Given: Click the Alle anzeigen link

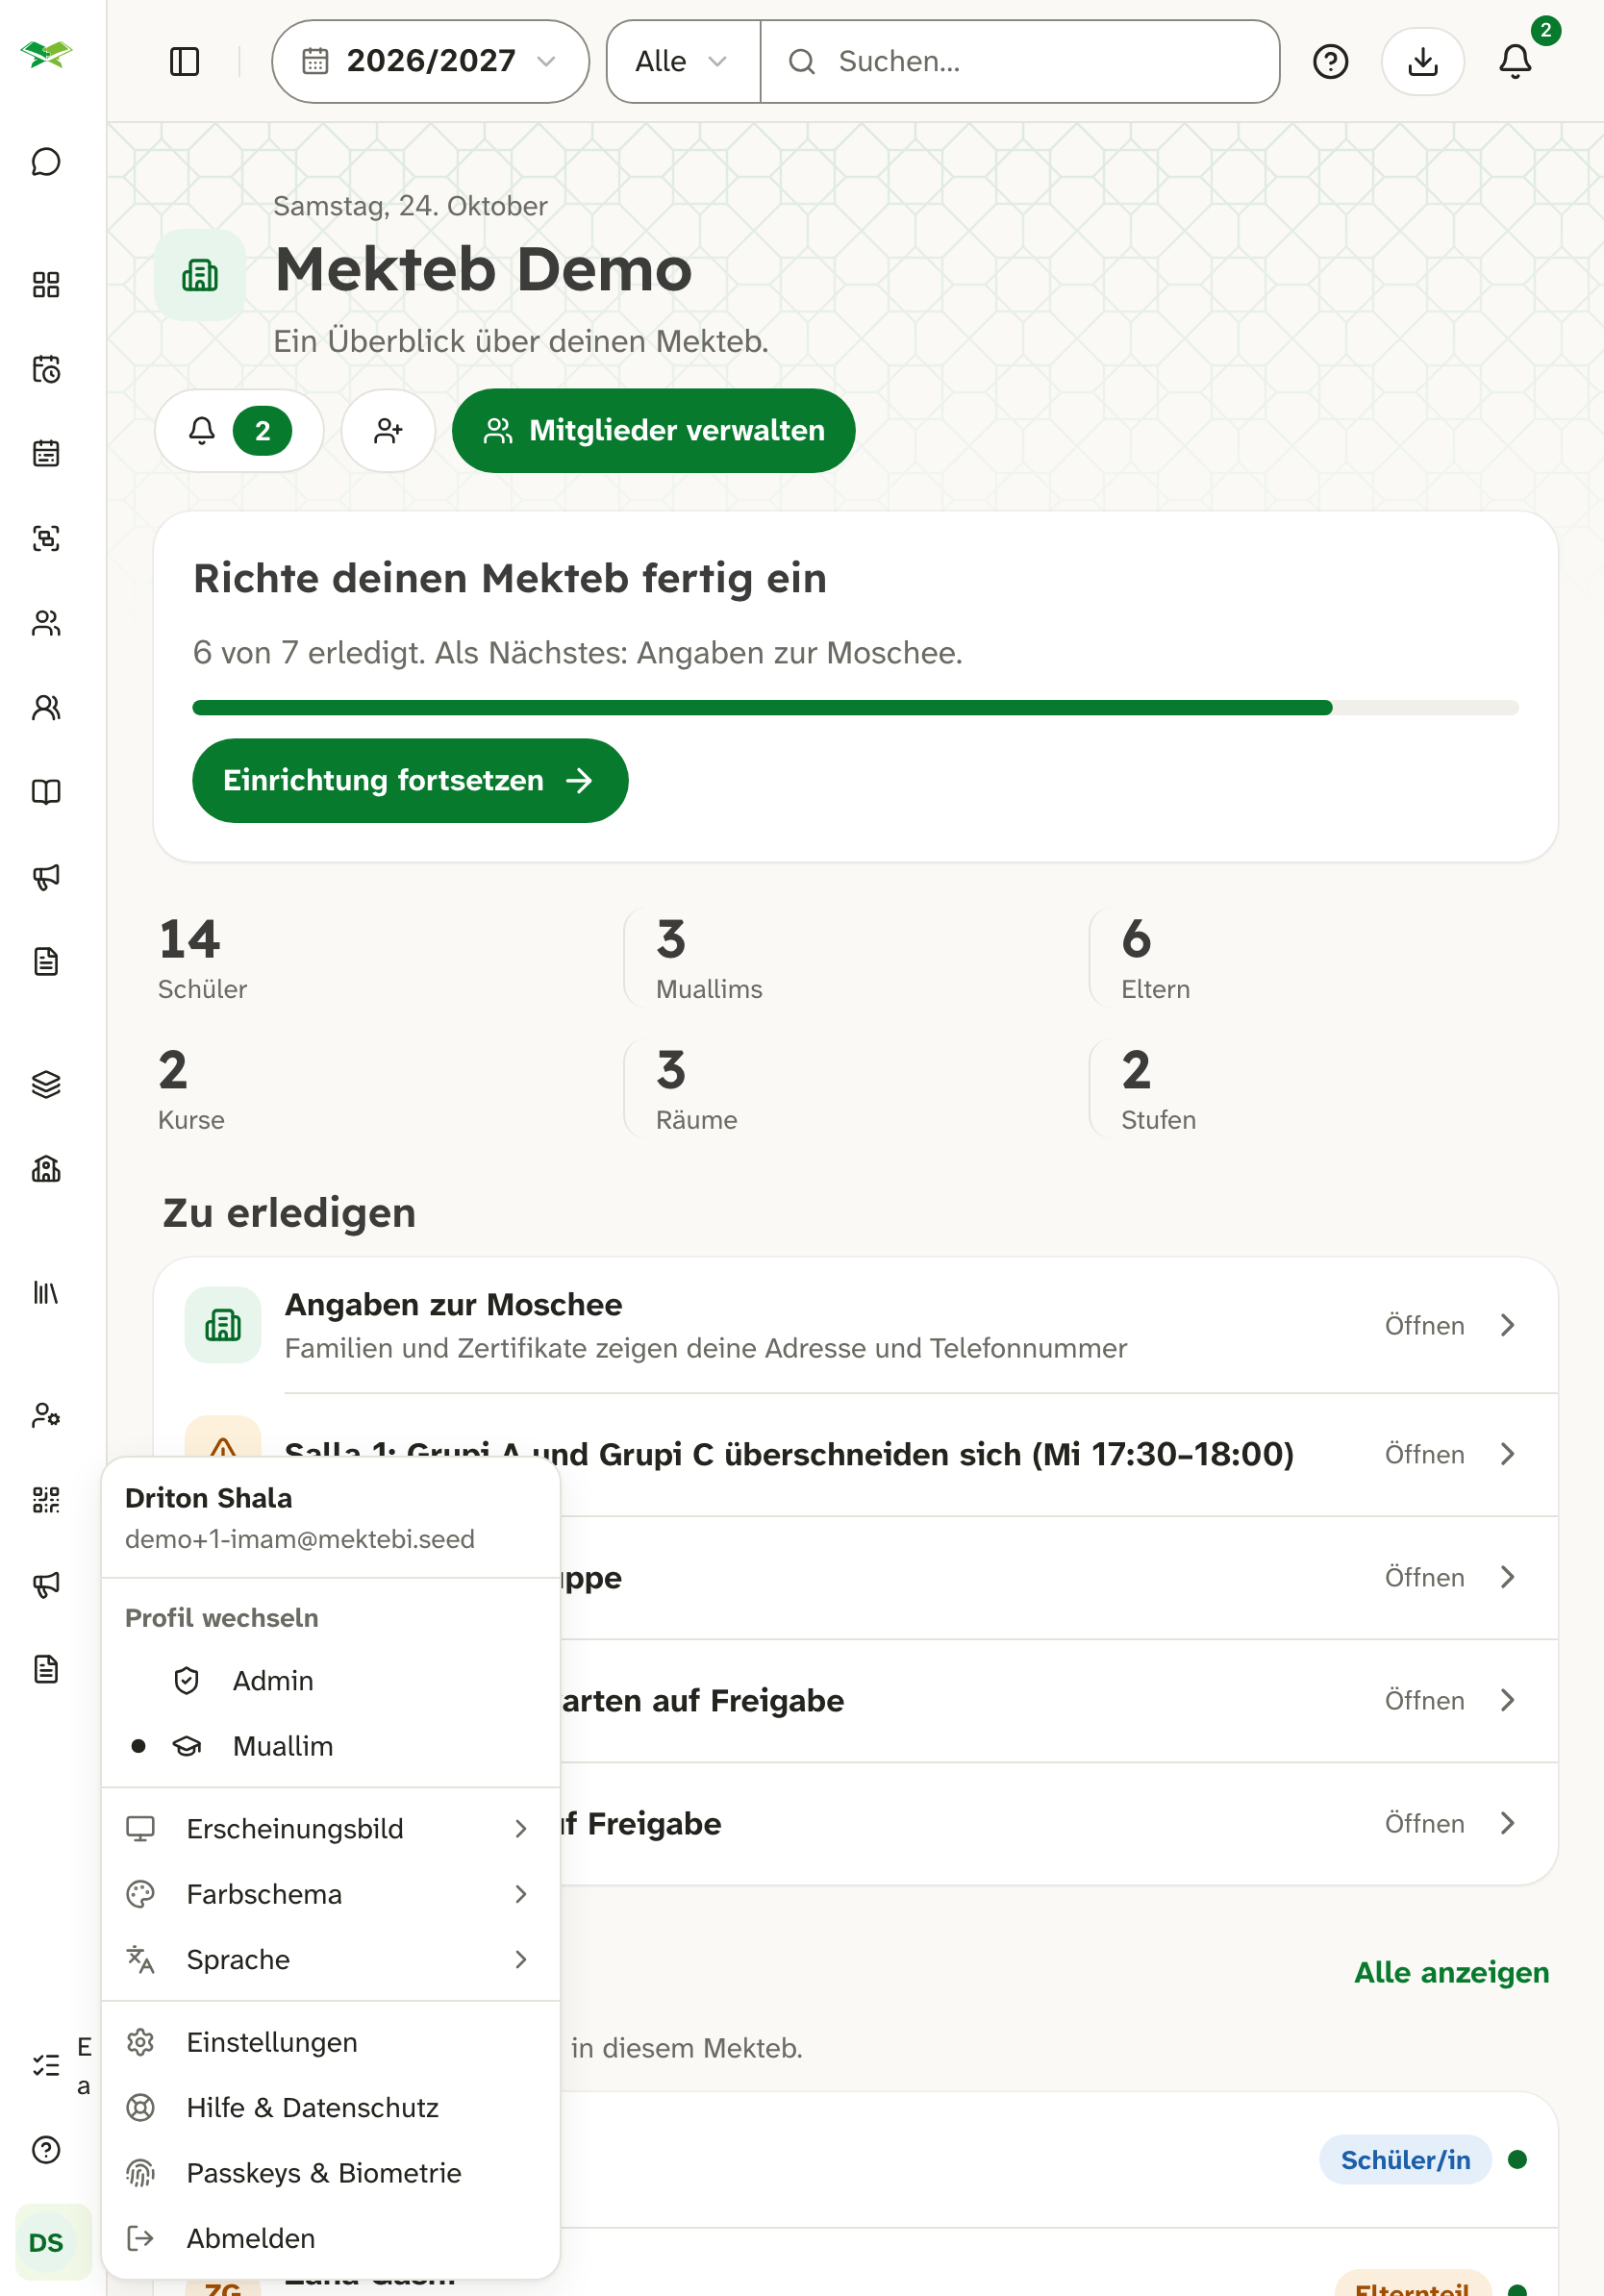Looking at the screenshot, I should point(1451,1972).
